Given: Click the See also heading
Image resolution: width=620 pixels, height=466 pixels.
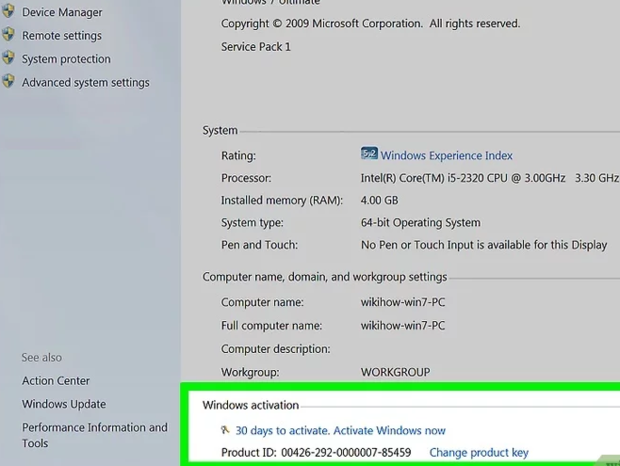Looking at the screenshot, I should pos(42,357).
